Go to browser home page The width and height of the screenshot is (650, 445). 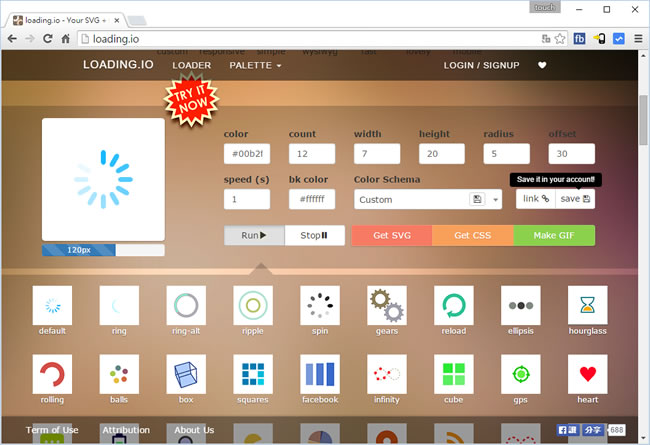click(65, 39)
